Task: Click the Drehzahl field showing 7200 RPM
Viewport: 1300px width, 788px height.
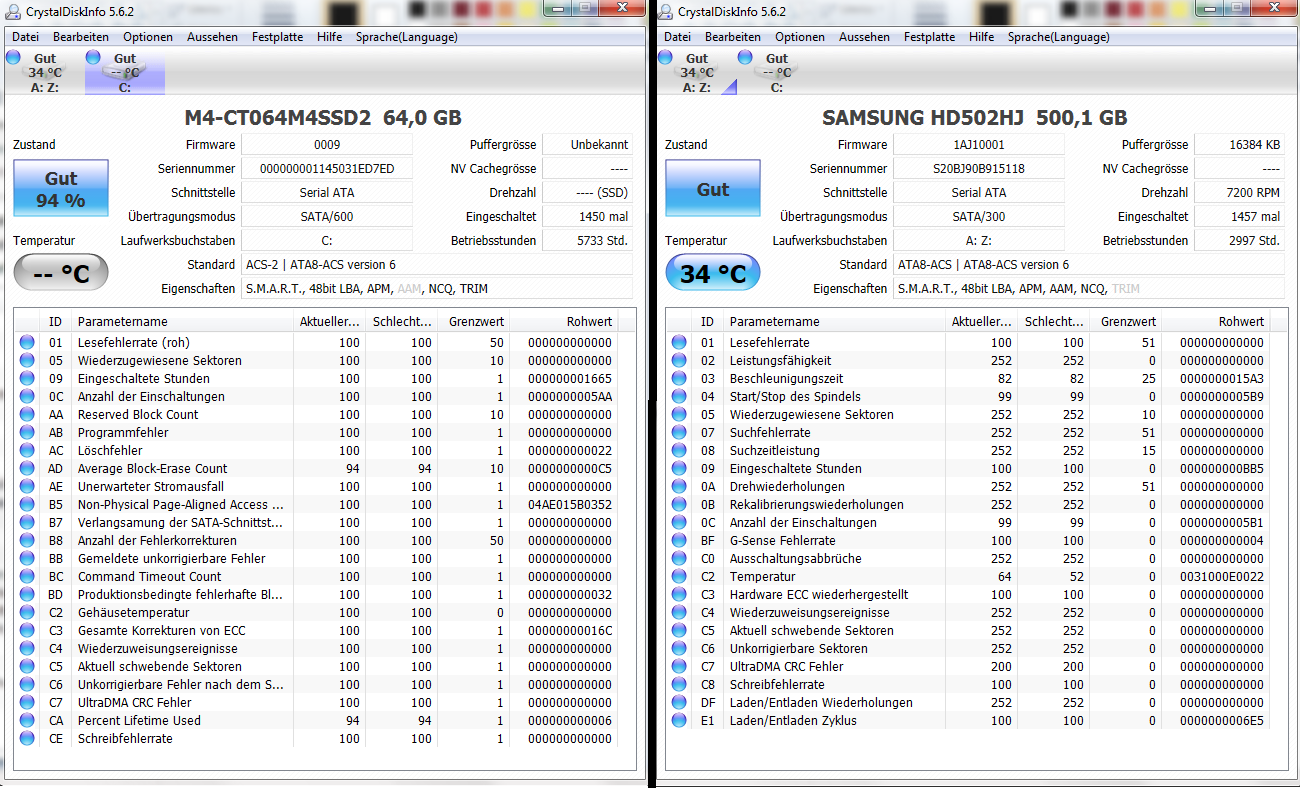Action: coord(1239,193)
